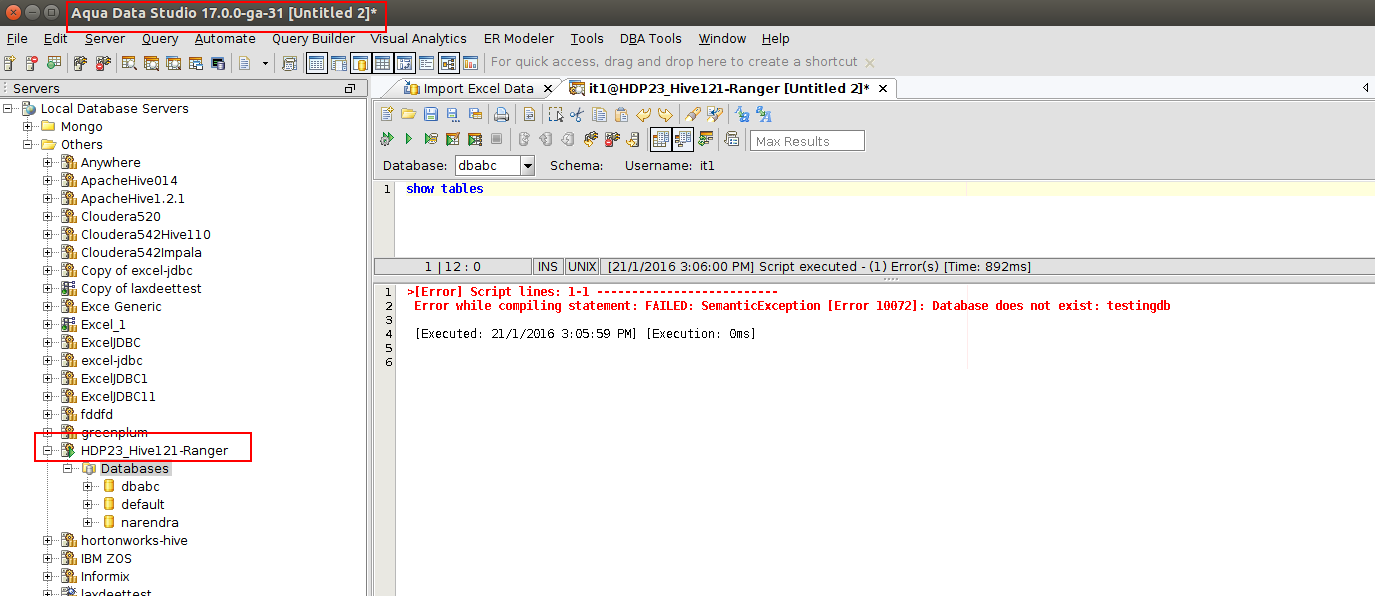The image size is (1375, 600).
Task: Click the Script executed status message
Action: [819, 267]
